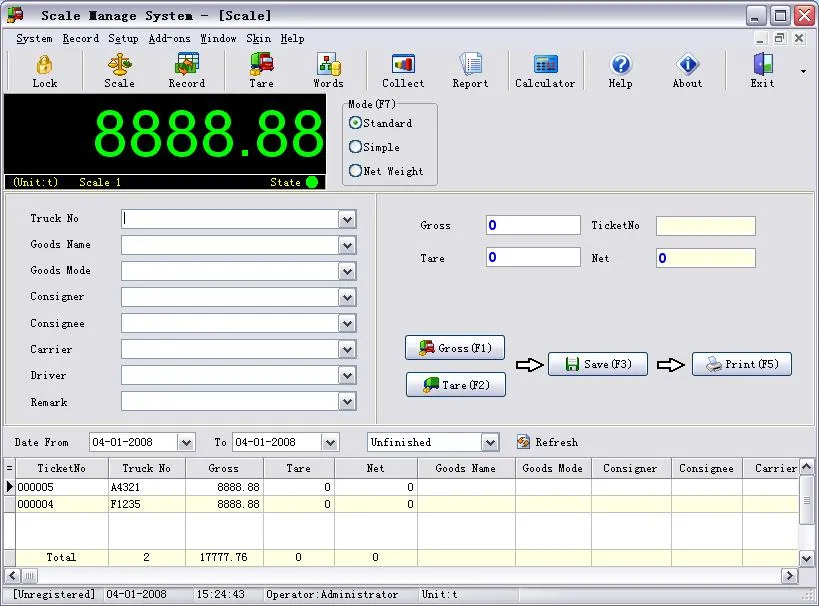Click the Gross(F1) button

pos(455,348)
